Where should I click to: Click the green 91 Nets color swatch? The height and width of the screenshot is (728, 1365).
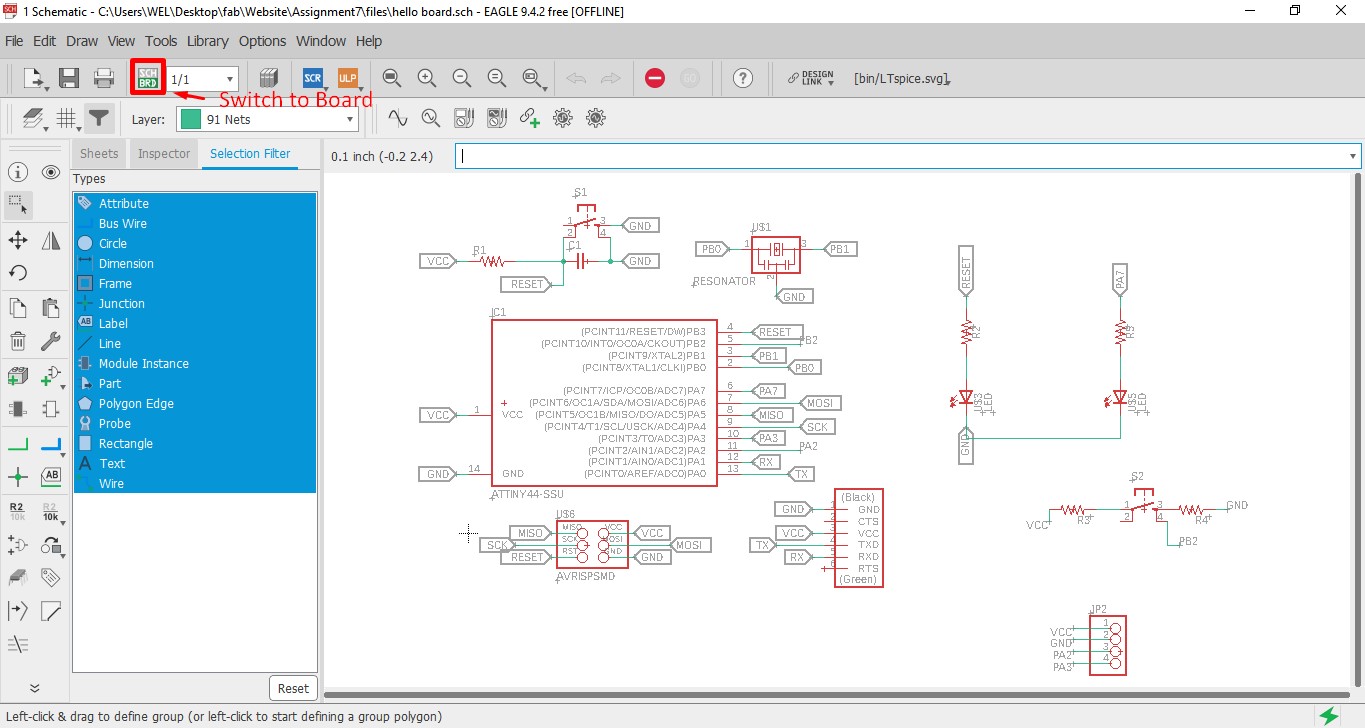click(x=190, y=119)
